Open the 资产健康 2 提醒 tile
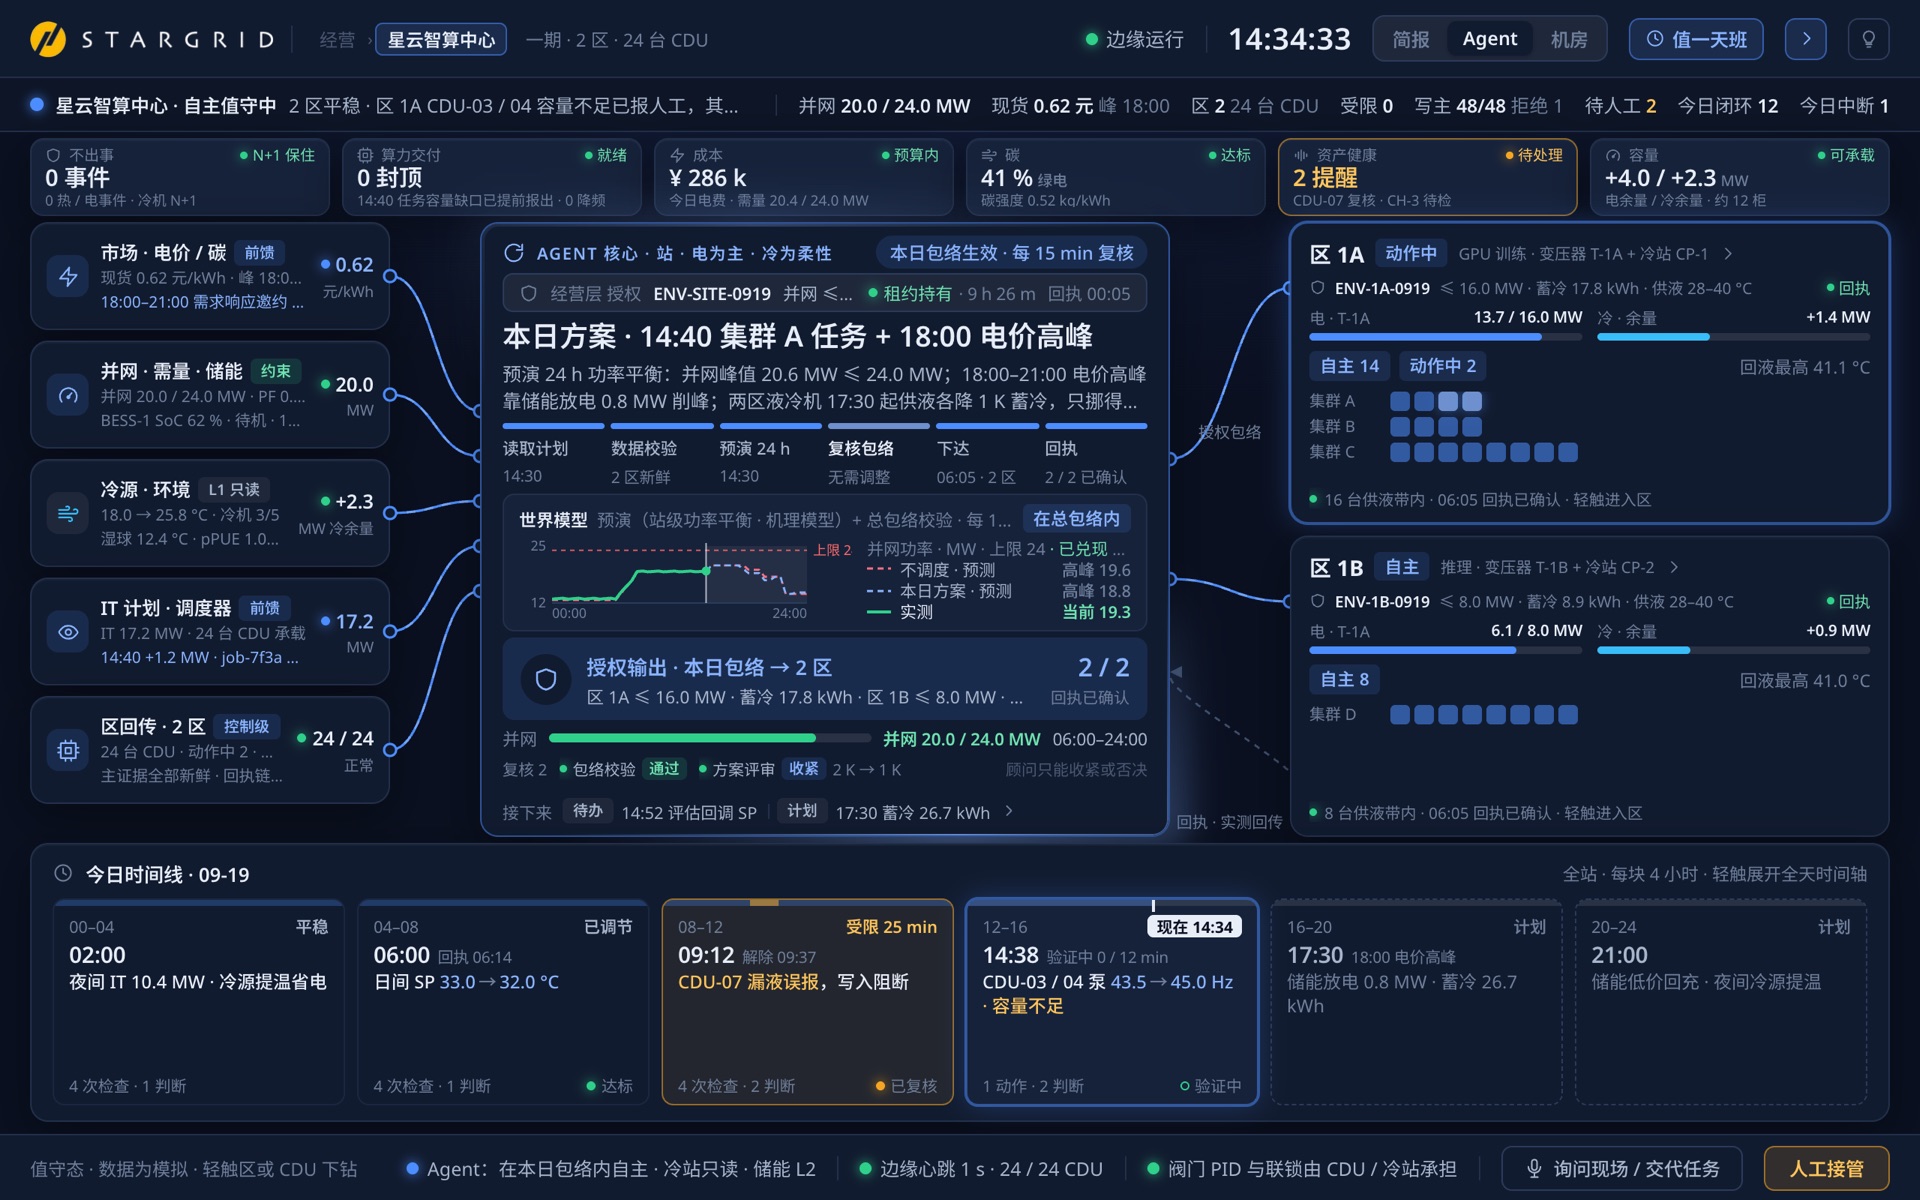This screenshot has width=1920, height=1200. click(1427, 177)
